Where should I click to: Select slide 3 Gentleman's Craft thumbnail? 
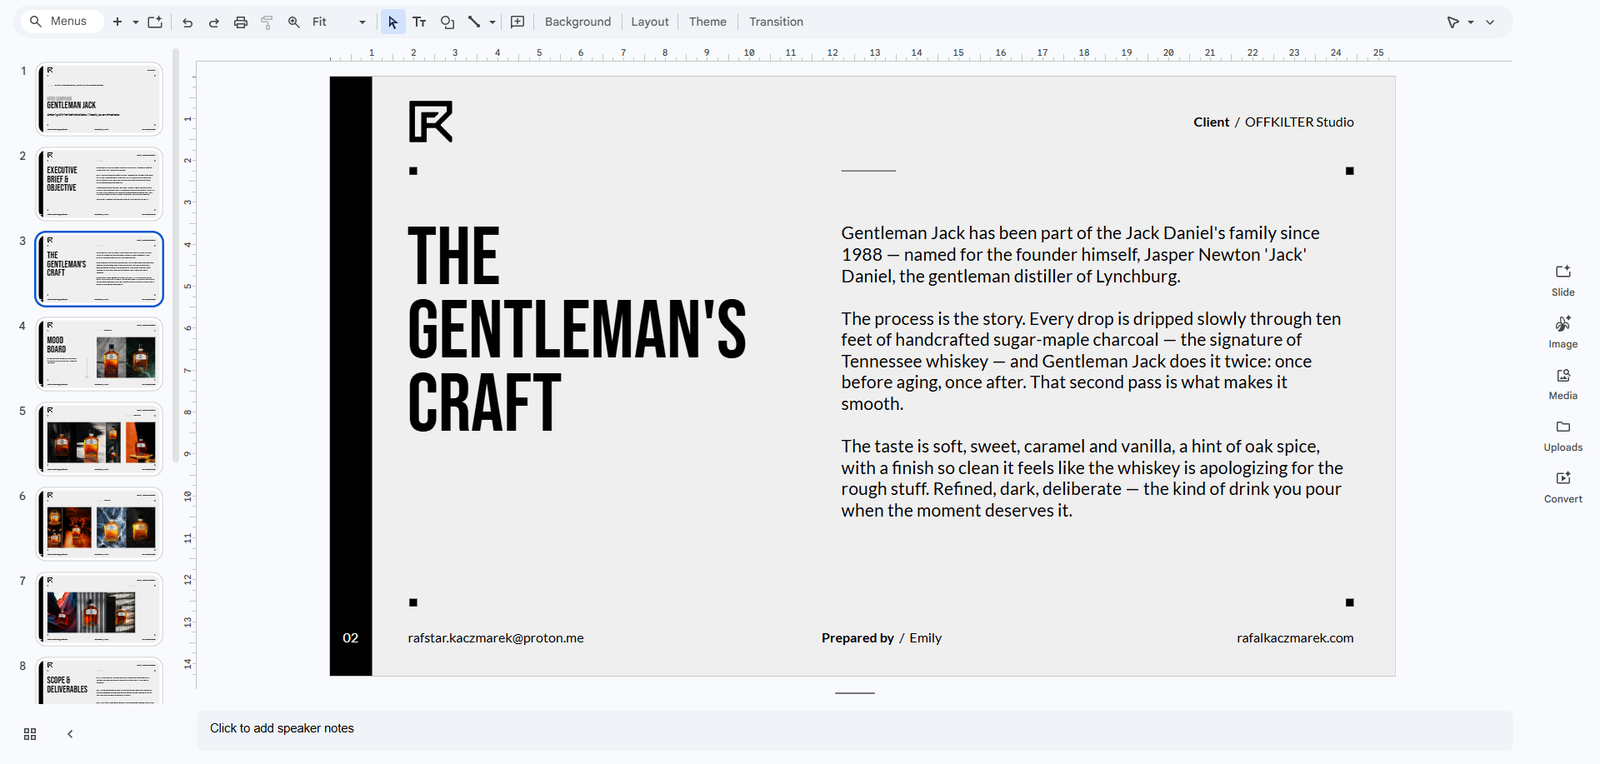(x=99, y=269)
